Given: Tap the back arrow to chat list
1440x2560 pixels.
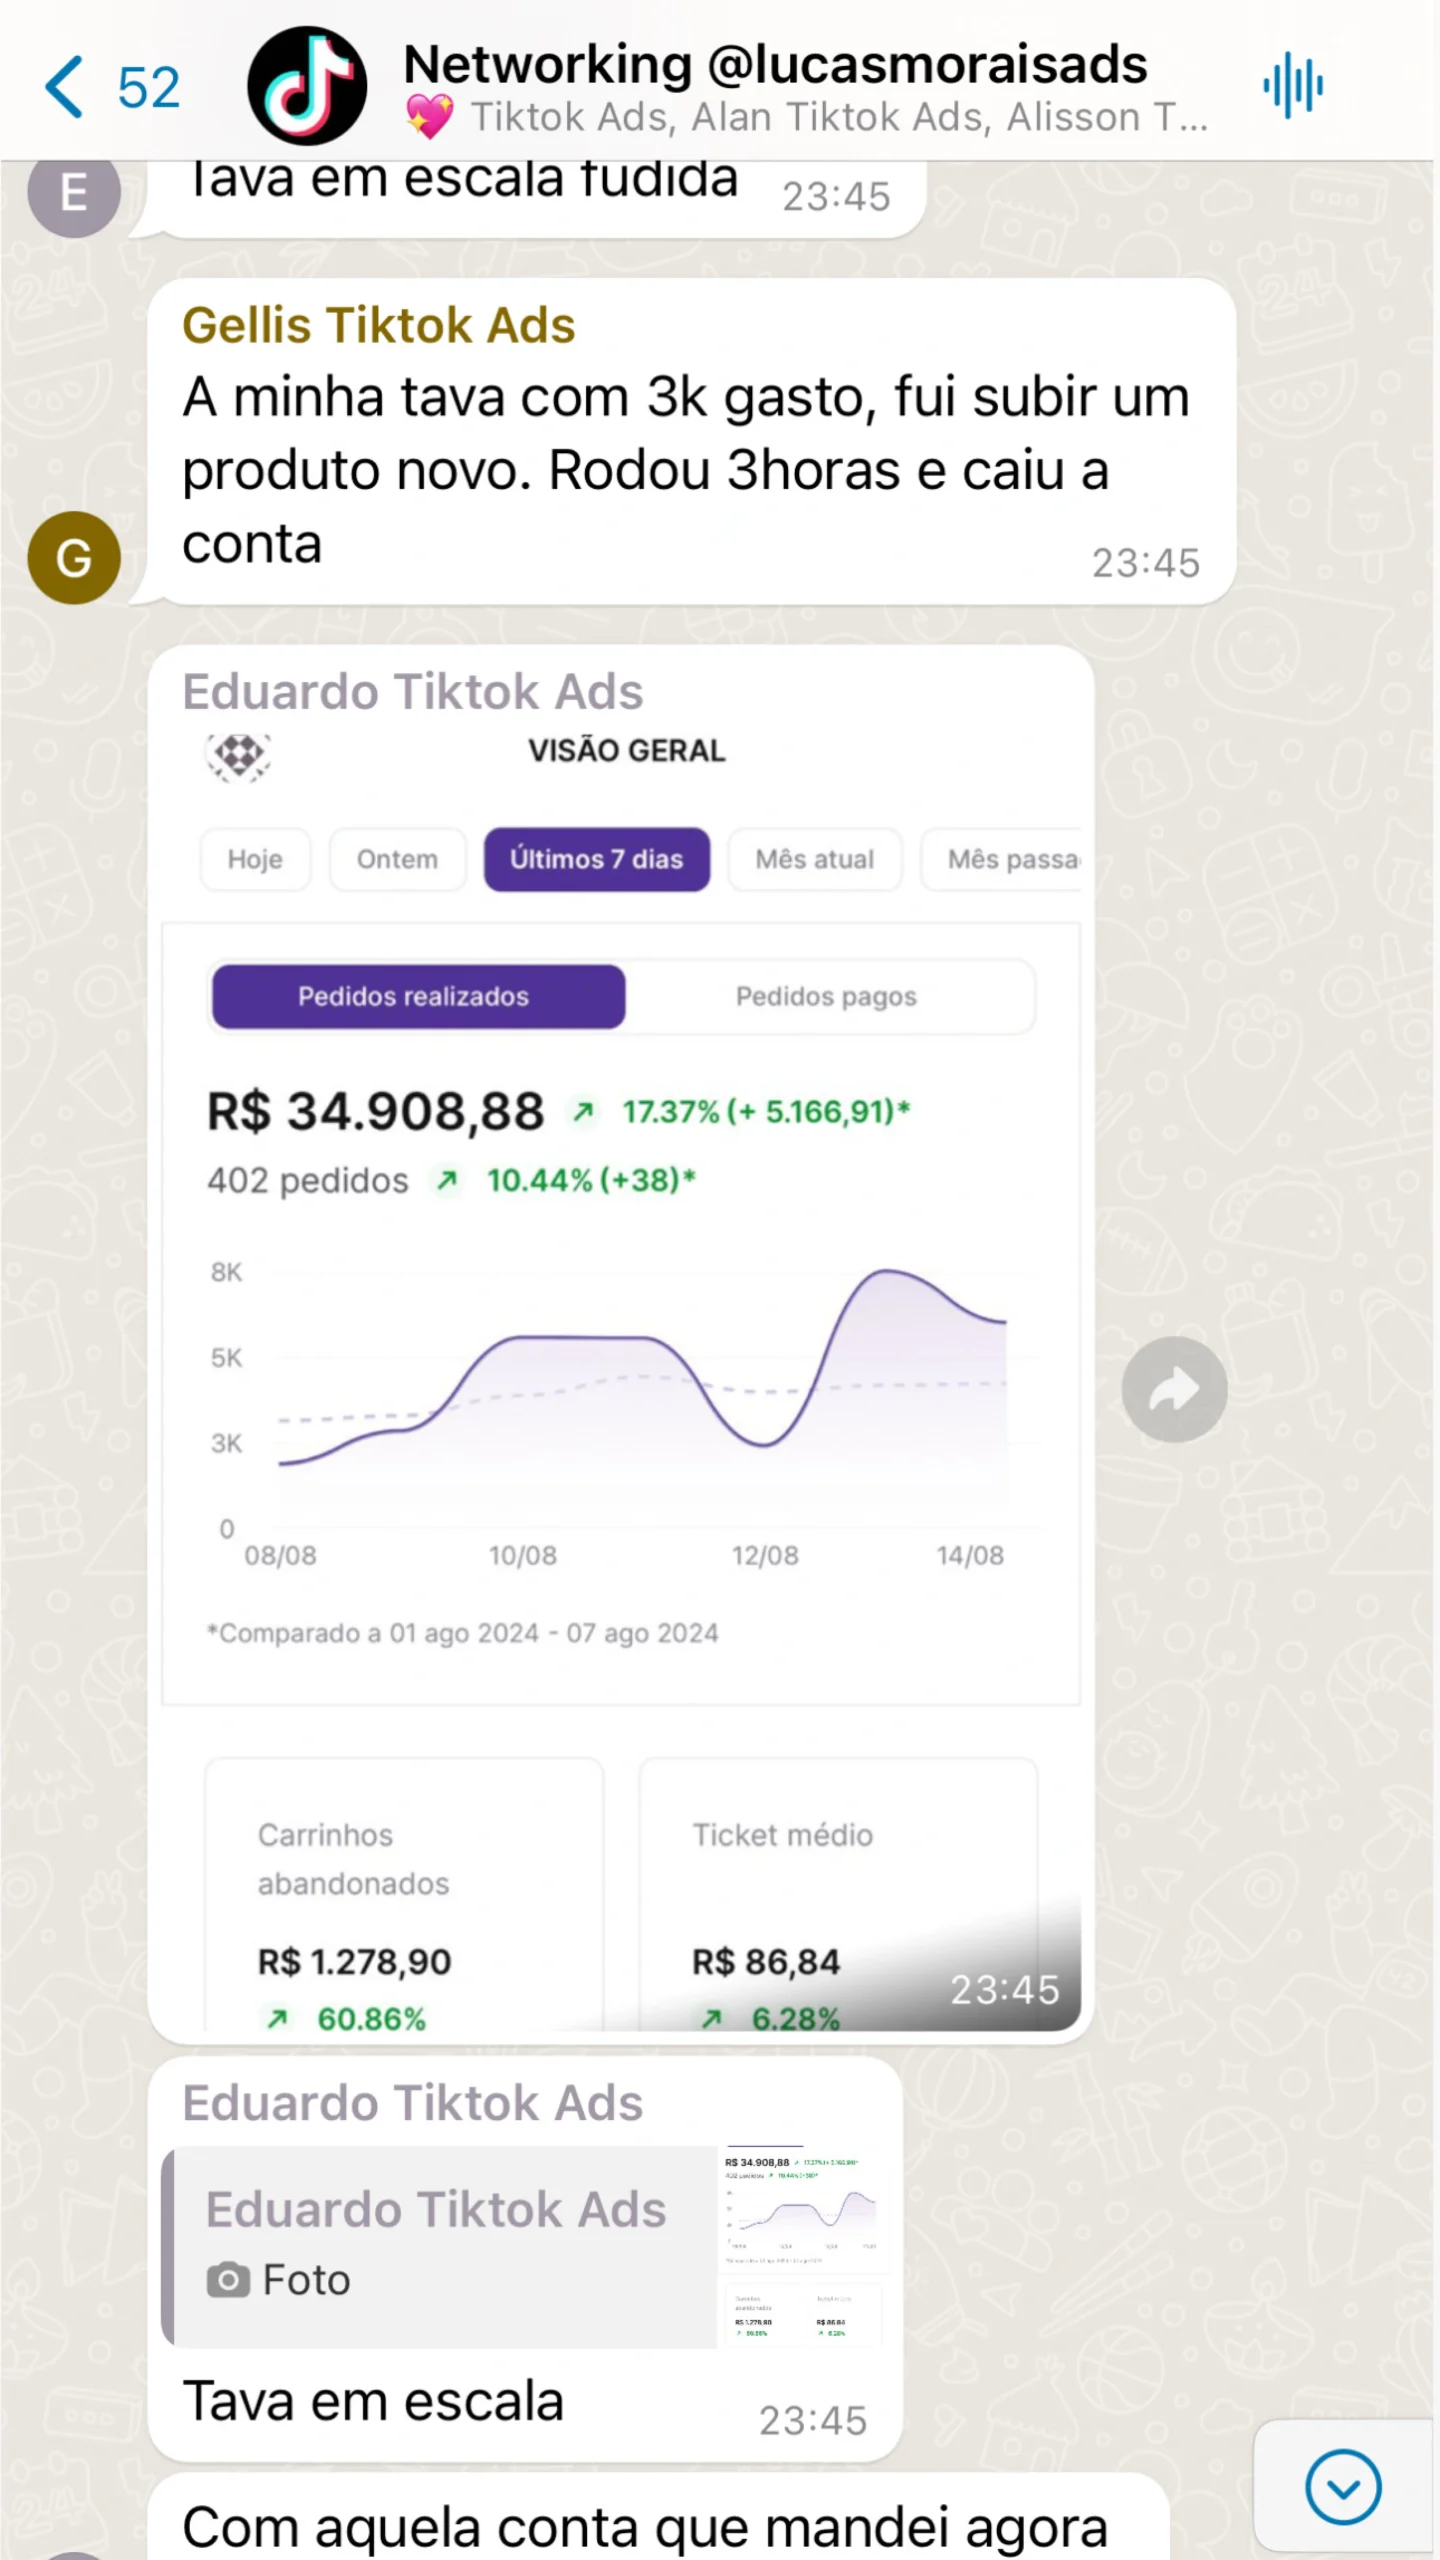Looking at the screenshot, I should [x=66, y=88].
